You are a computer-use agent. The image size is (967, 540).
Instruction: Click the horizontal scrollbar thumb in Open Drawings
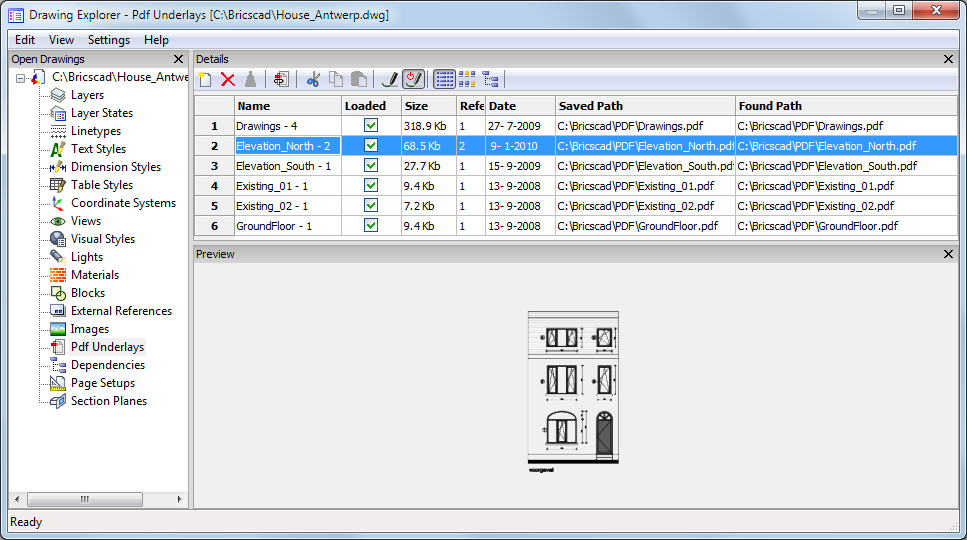pyautogui.click(x=85, y=499)
